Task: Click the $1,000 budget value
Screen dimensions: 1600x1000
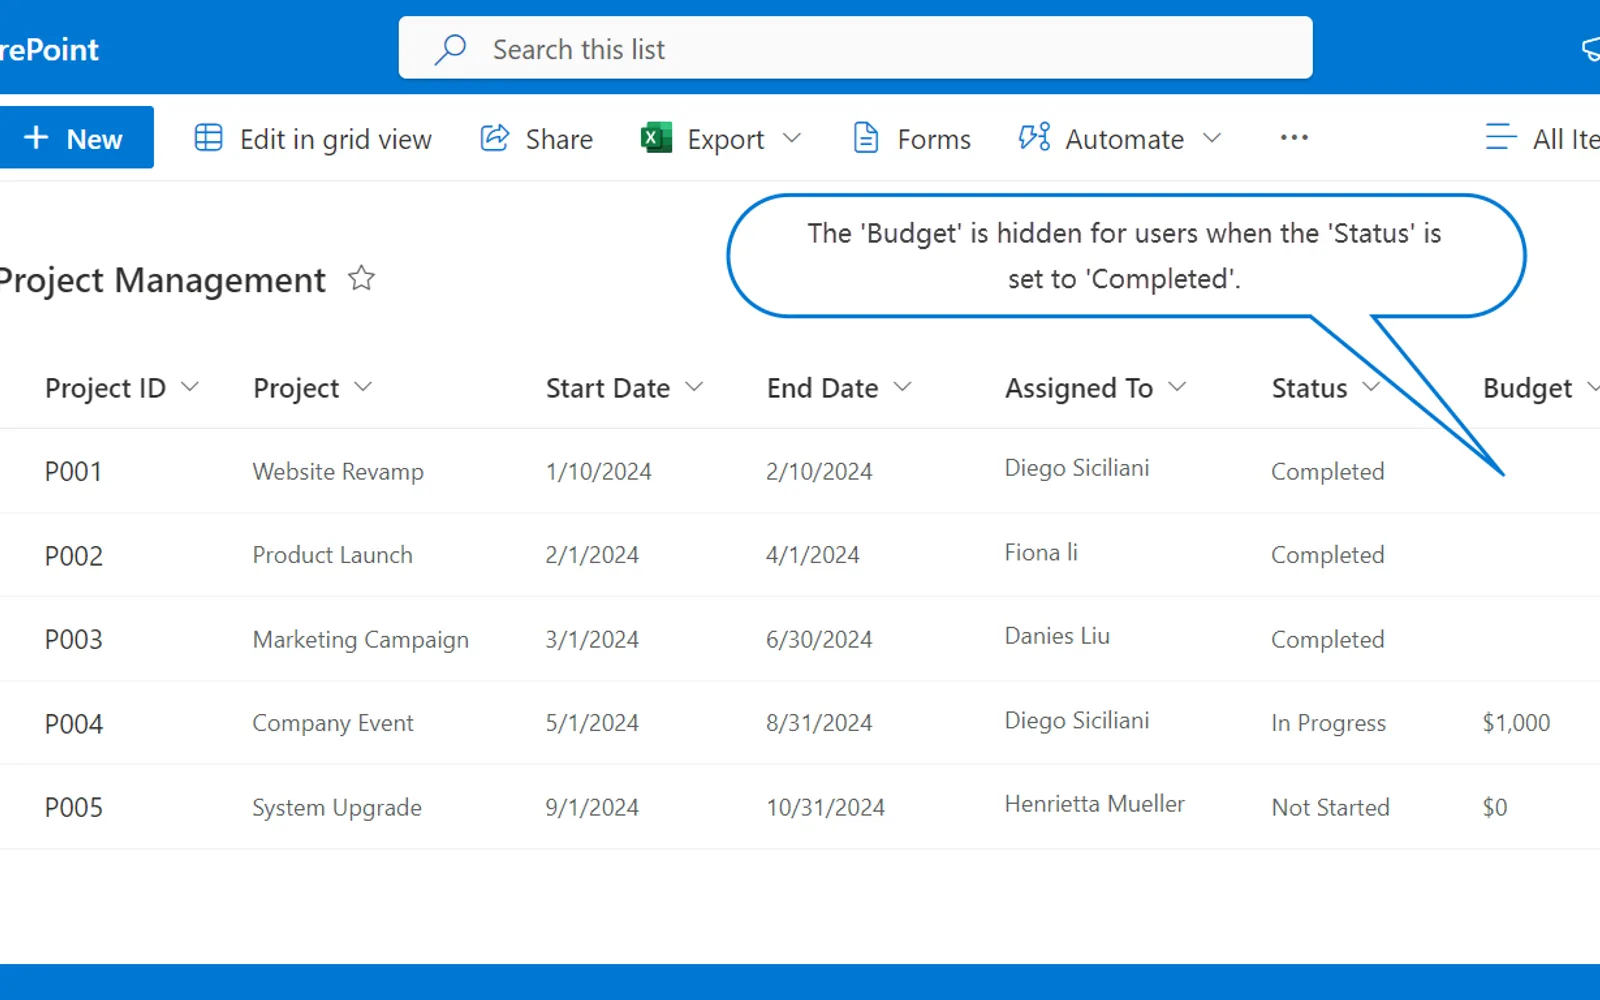Action: (x=1516, y=723)
